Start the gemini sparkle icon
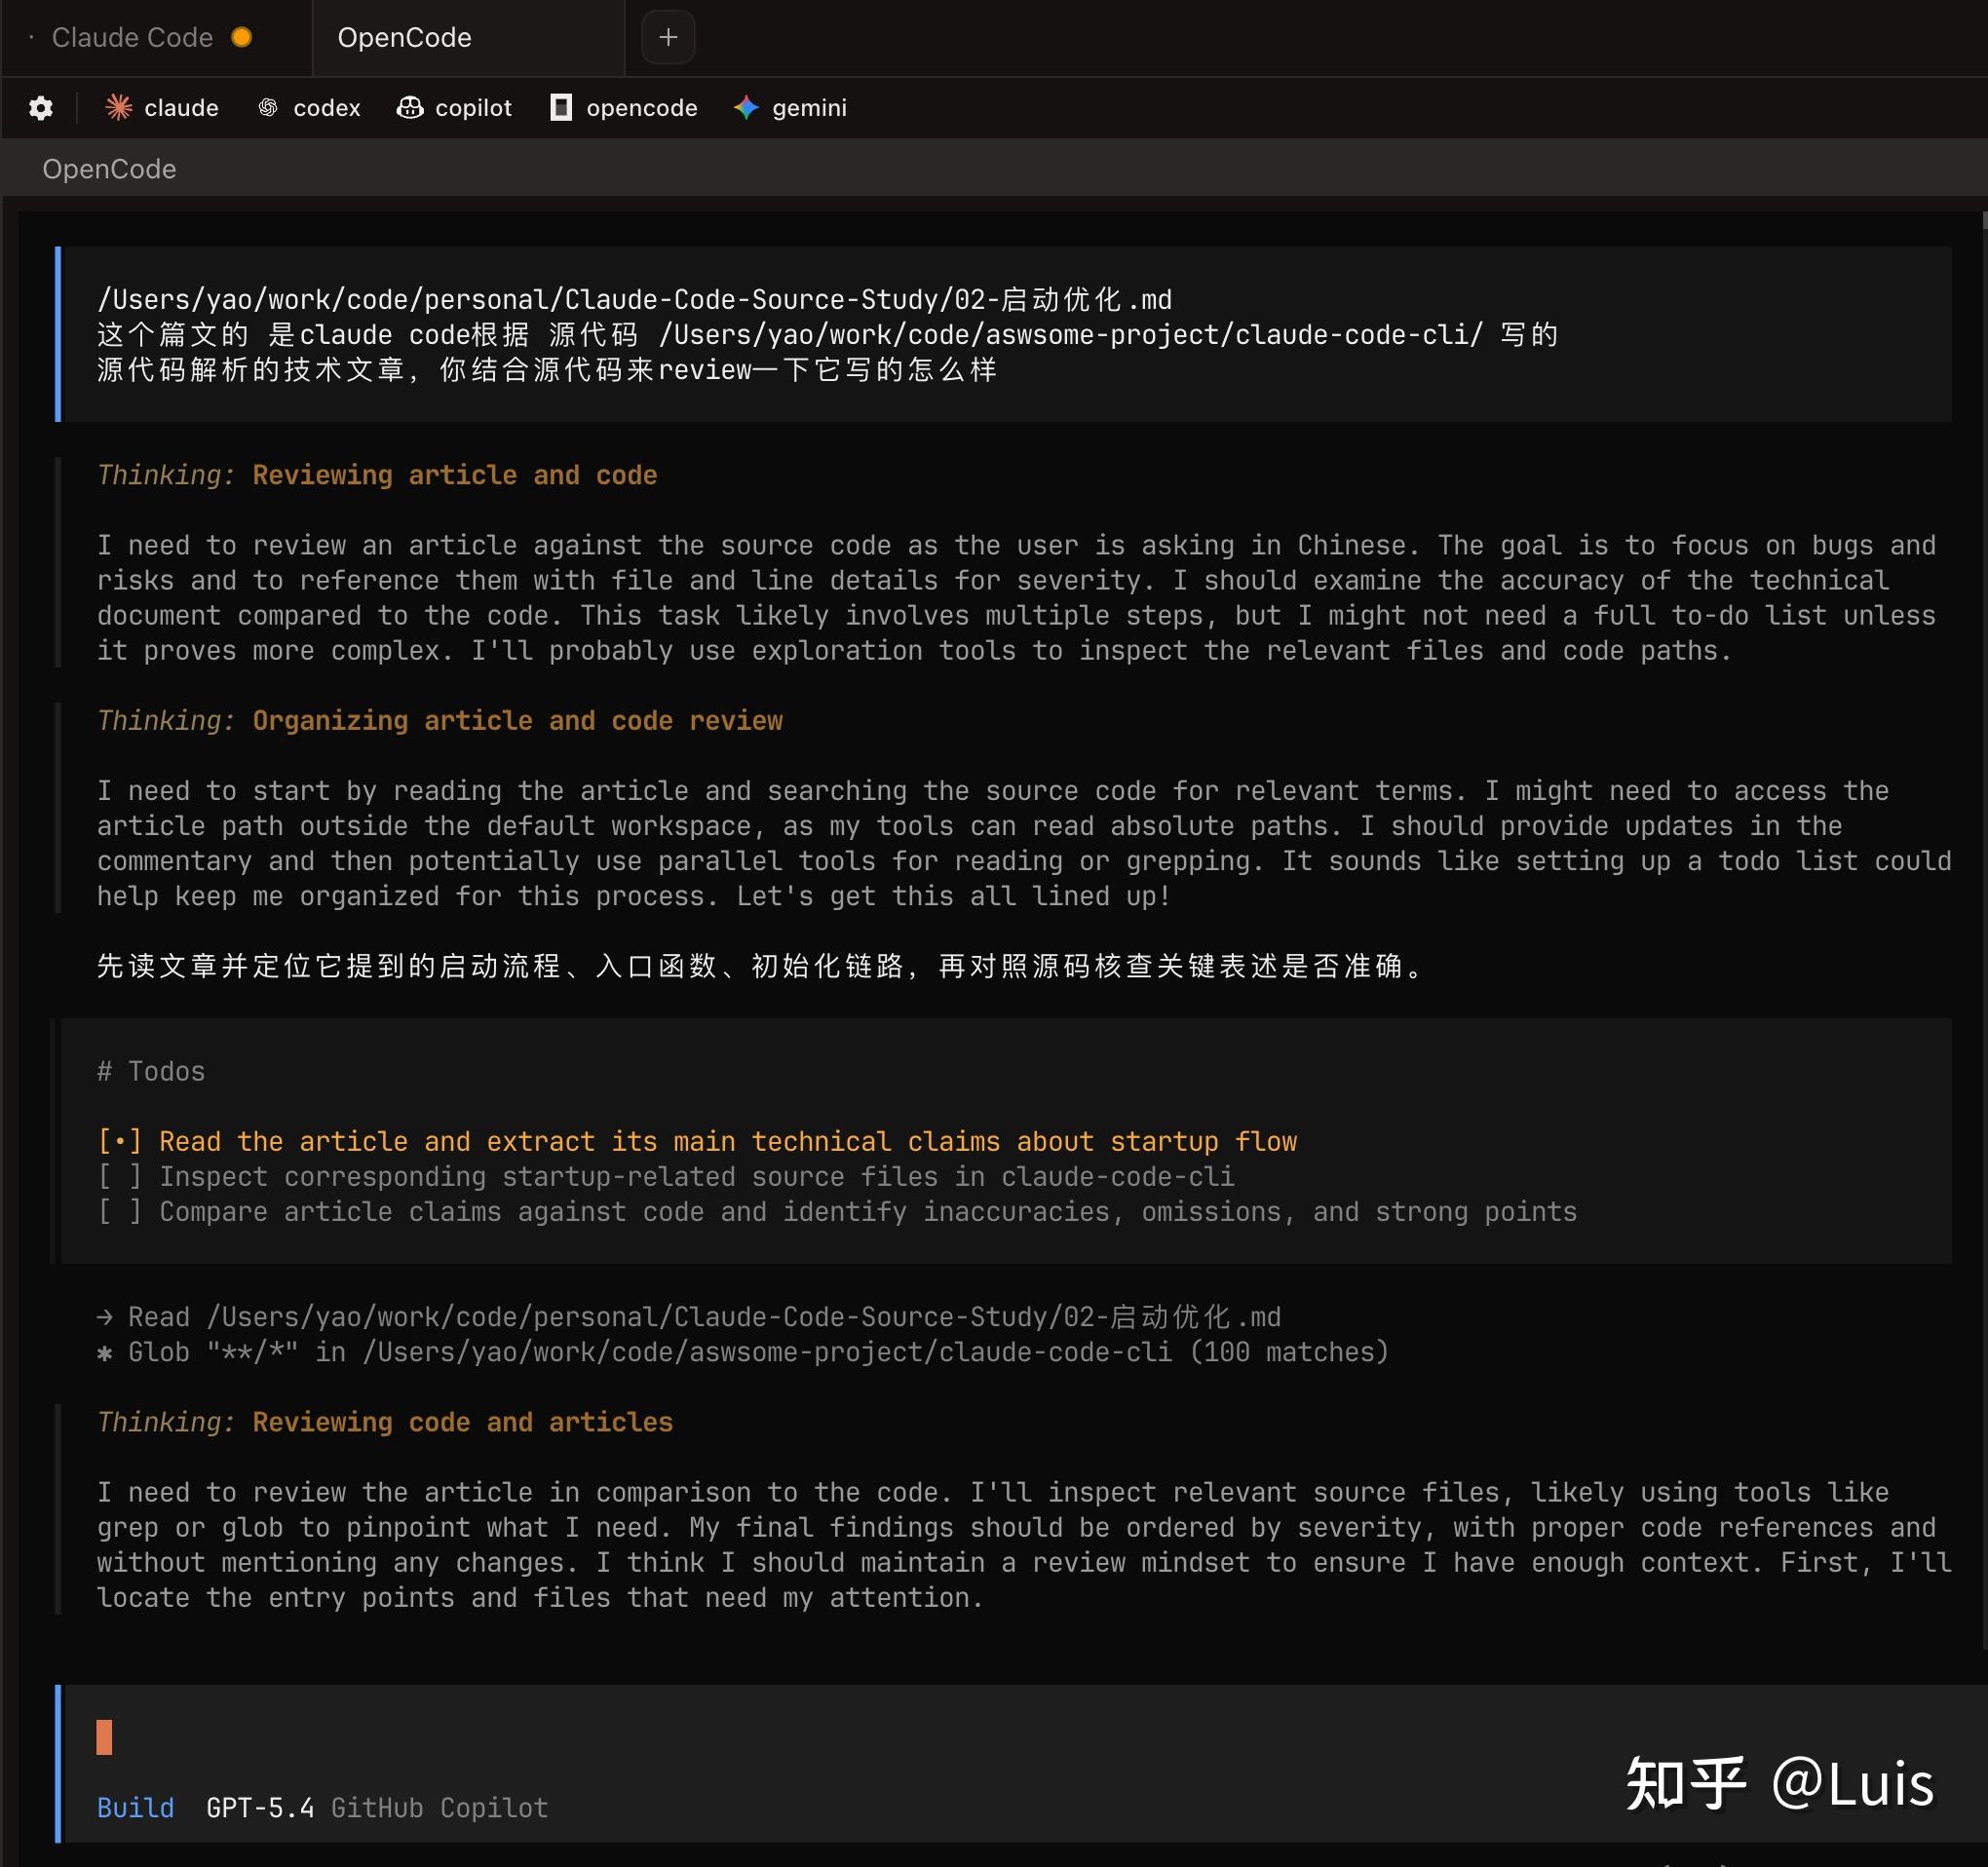1988x1867 pixels. pyautogui.click(x=746, y=108)
